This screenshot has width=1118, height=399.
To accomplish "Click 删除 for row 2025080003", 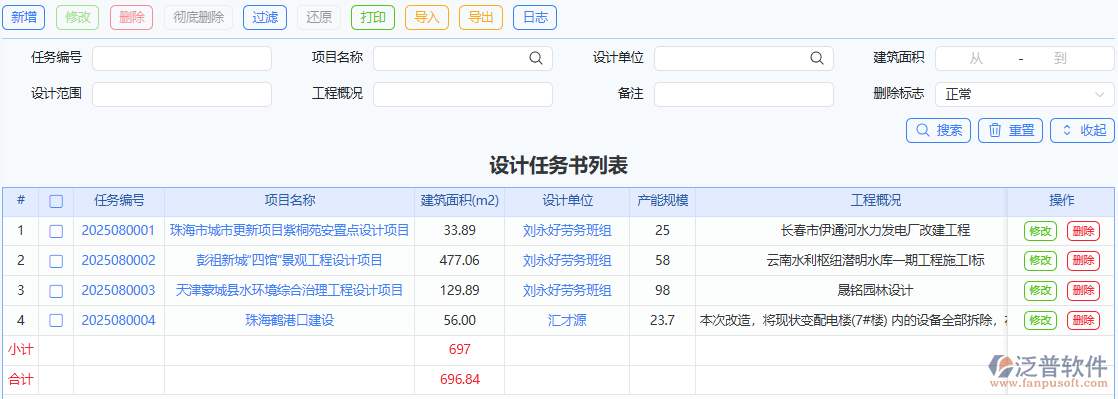I will pos(1083,291).
